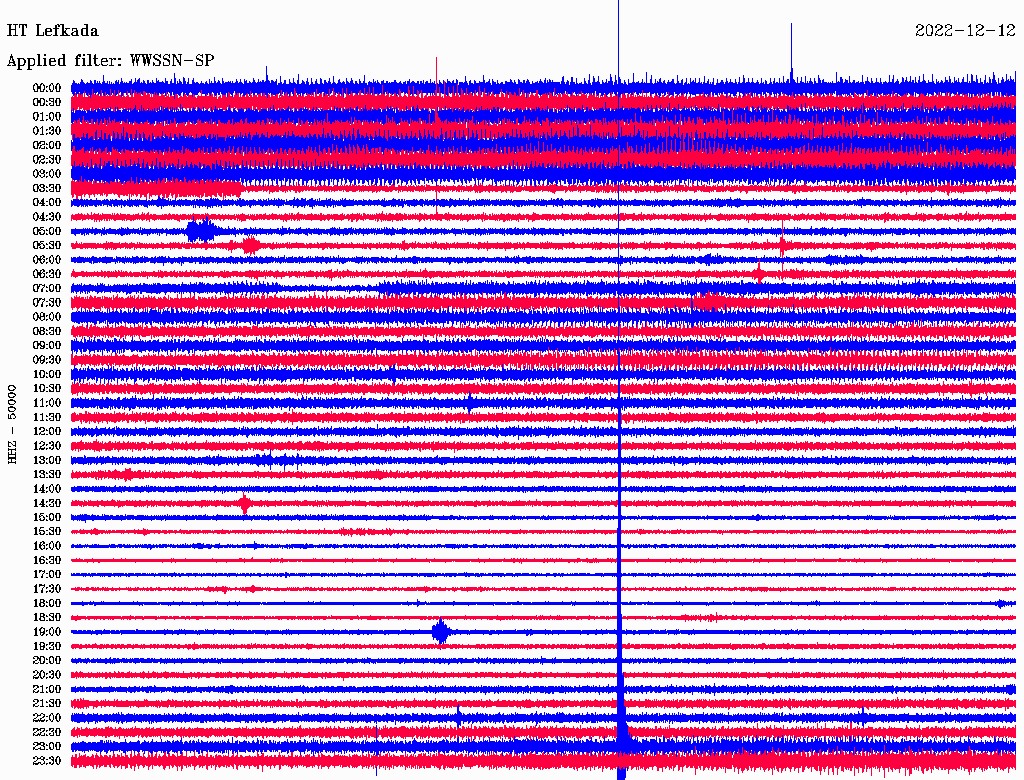Image resolution: width=1024 pixels, height=780 pixels.
Task: Click the 07:00 time label
Action: click(x=47, y=288)
